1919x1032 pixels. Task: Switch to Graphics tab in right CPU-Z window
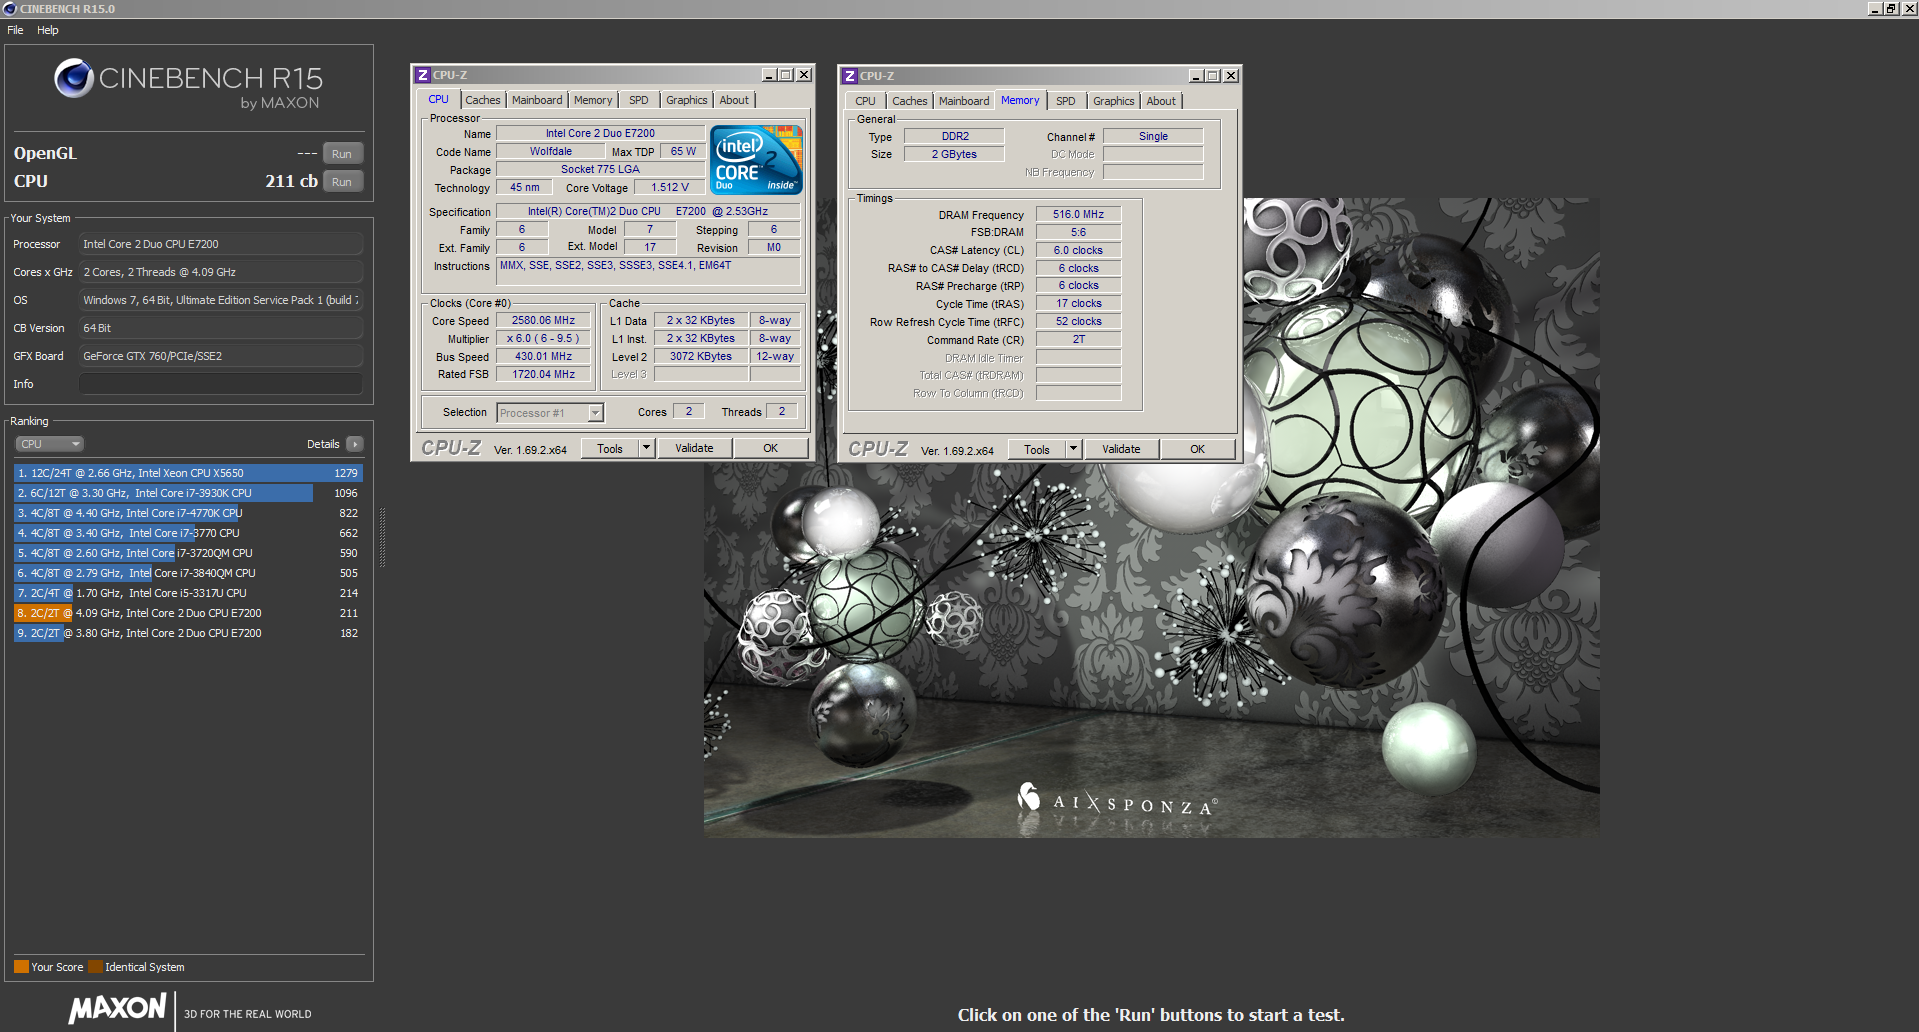point(1114,101)
